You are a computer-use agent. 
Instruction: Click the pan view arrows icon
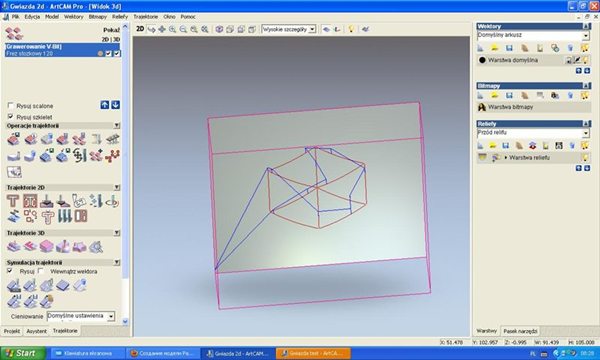162,29
